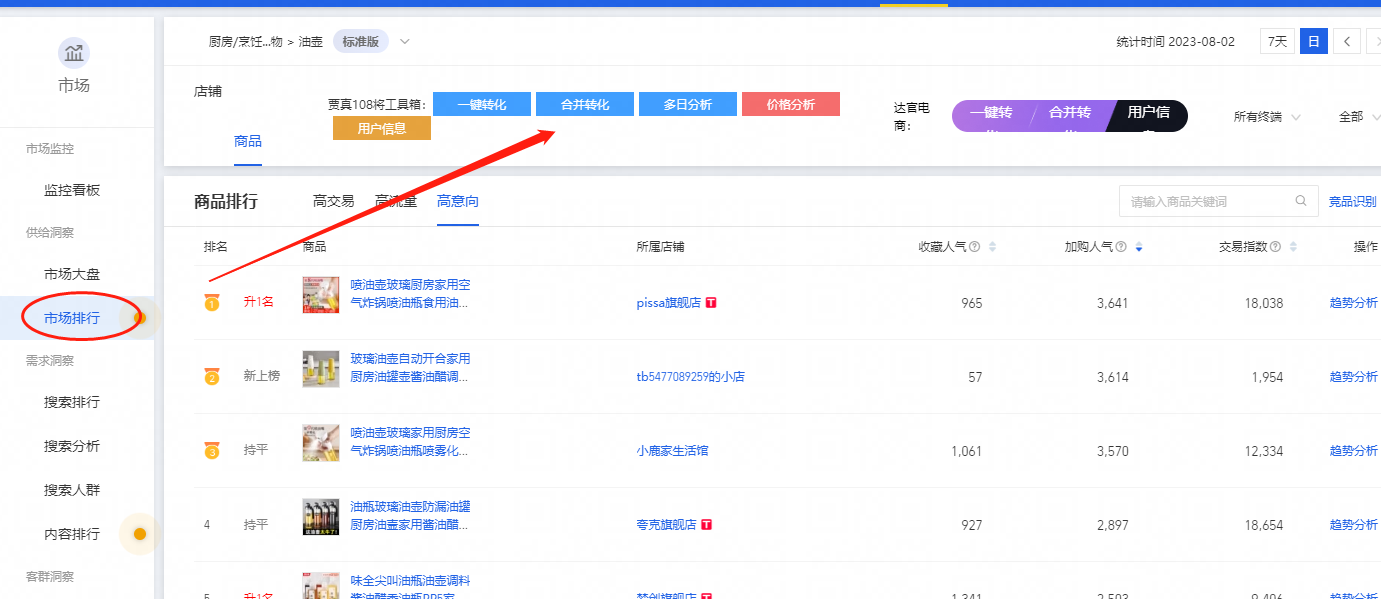This screenshot has height=599, width=1381.
Task: Click the help icon next to 收藏人气
Action: tap(974, 247)
